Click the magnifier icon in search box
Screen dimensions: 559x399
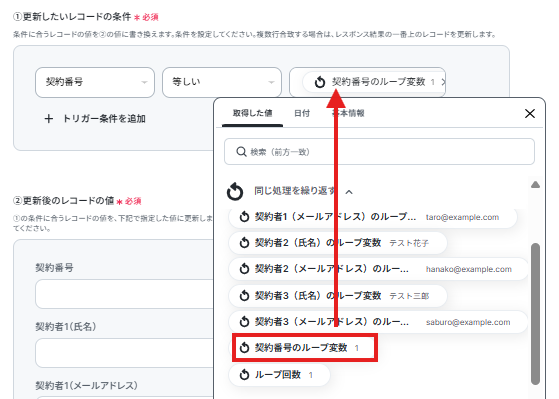tap(241, 152)
